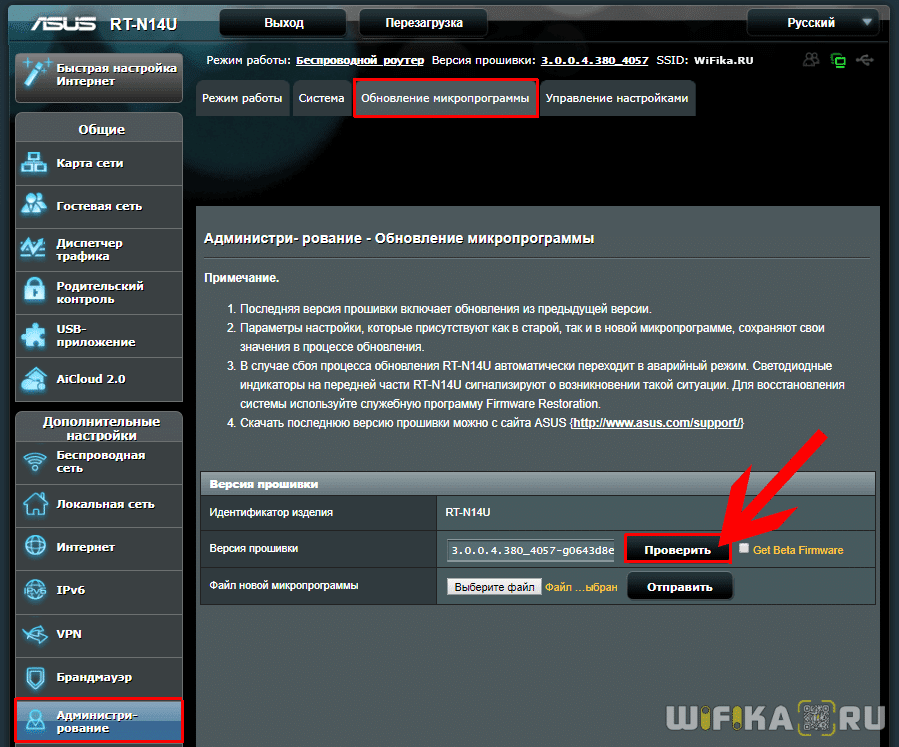This screenshot has width=899, height=747.
Task: Open the Русский language dropdown
Action: 812,22
